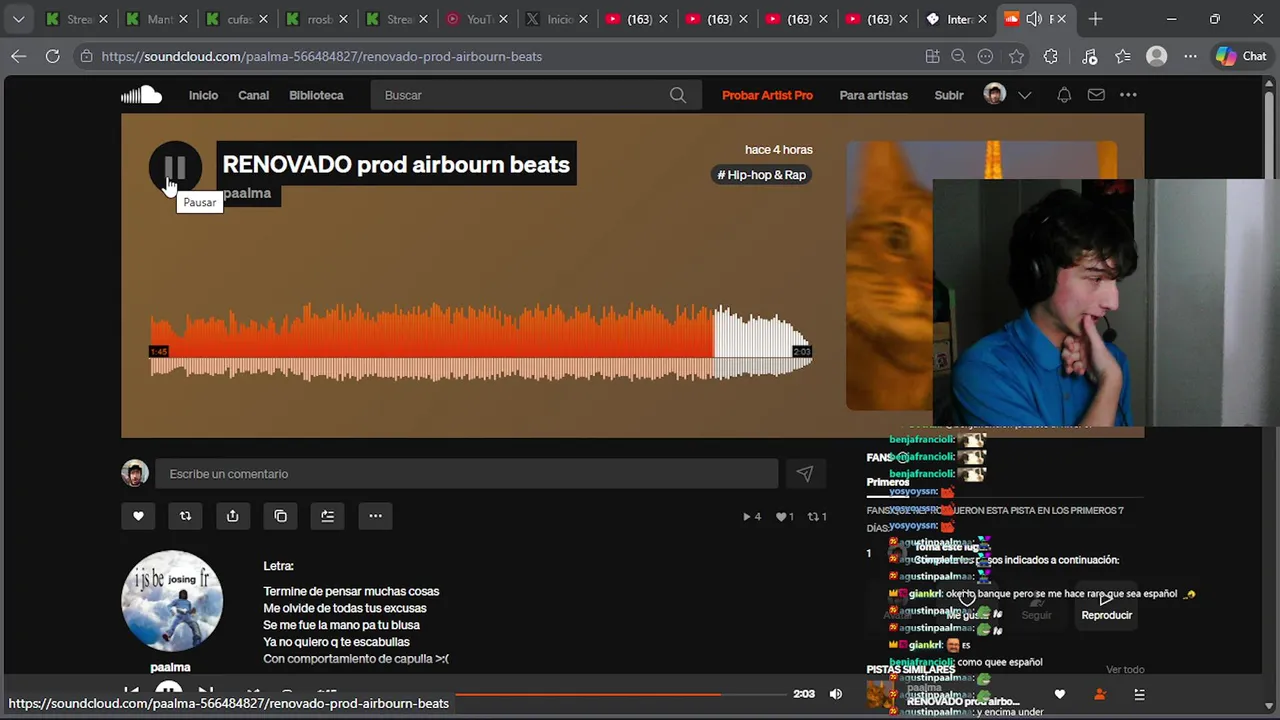The height and width of the screenshot is (720, 1280).
Task: Open the Biblioteca section
Action: pyautogui.click(x=316, y=95)
